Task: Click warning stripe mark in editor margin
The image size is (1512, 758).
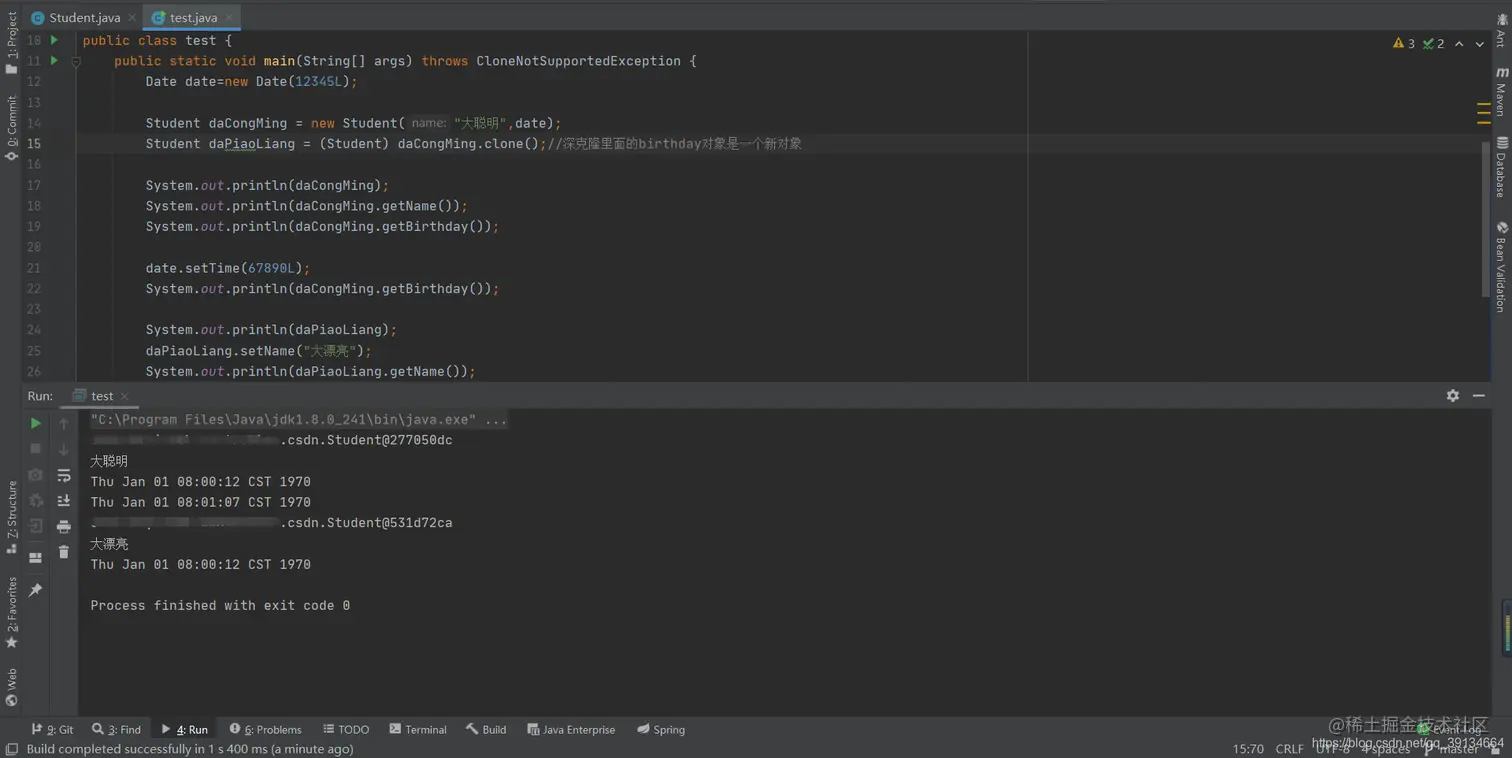Action: [1484, 114]
